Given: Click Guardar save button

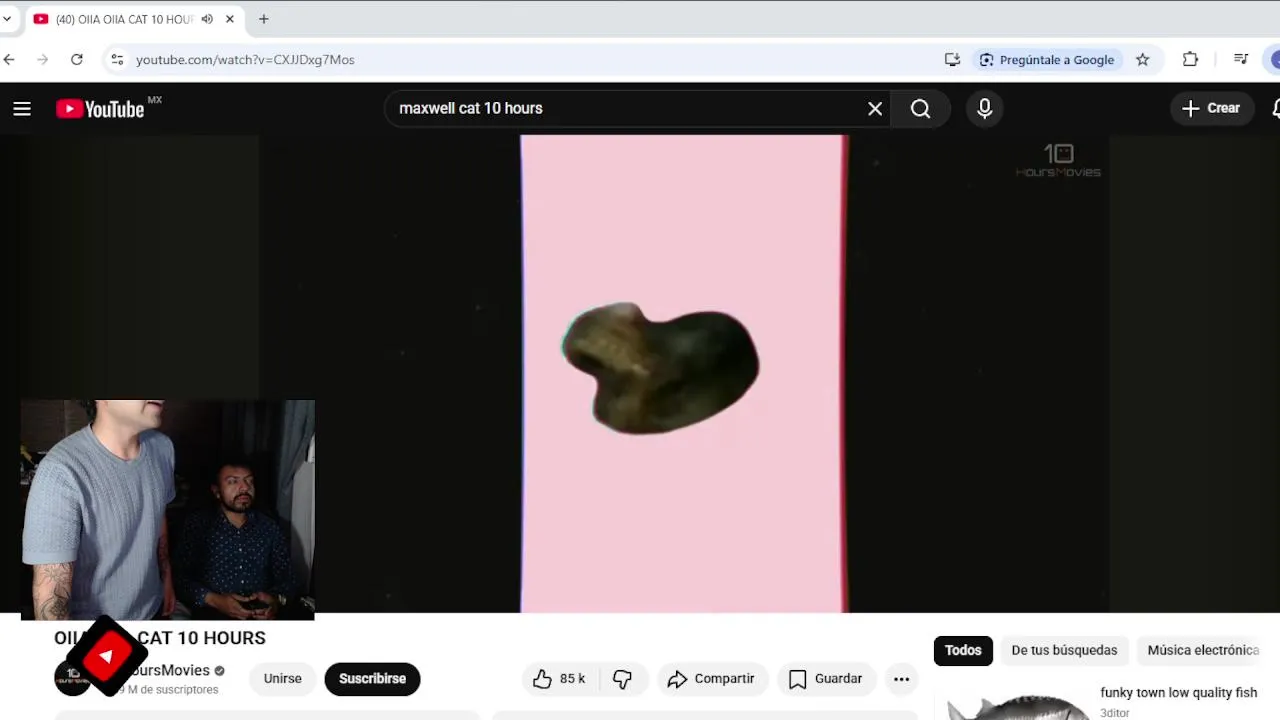Looking at the screenshot, I should click(x=826, y=679).
